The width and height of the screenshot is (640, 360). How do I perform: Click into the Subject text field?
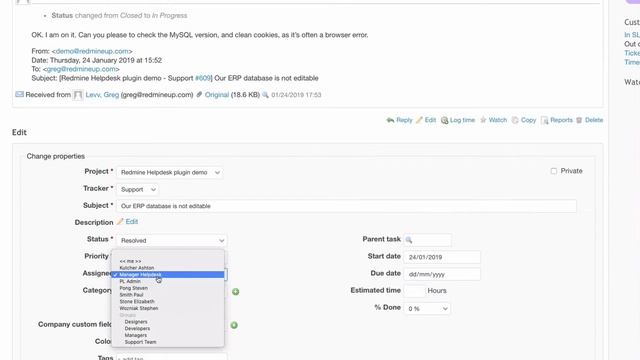coord(347,206)
